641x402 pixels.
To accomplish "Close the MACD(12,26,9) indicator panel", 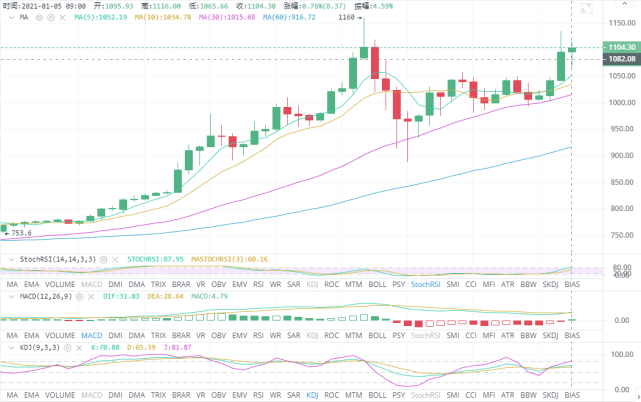I will [91, 296].
